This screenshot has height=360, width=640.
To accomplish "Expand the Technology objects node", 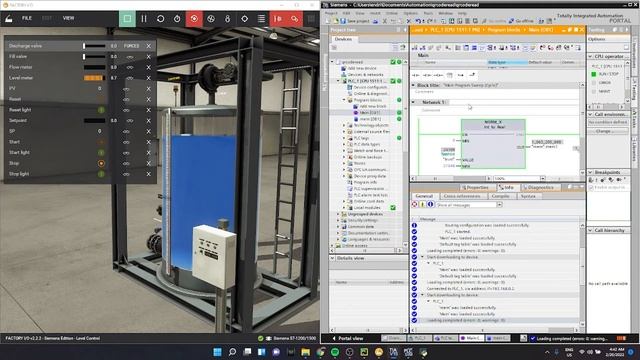I will pyautogui.click(x=344, y=125).
